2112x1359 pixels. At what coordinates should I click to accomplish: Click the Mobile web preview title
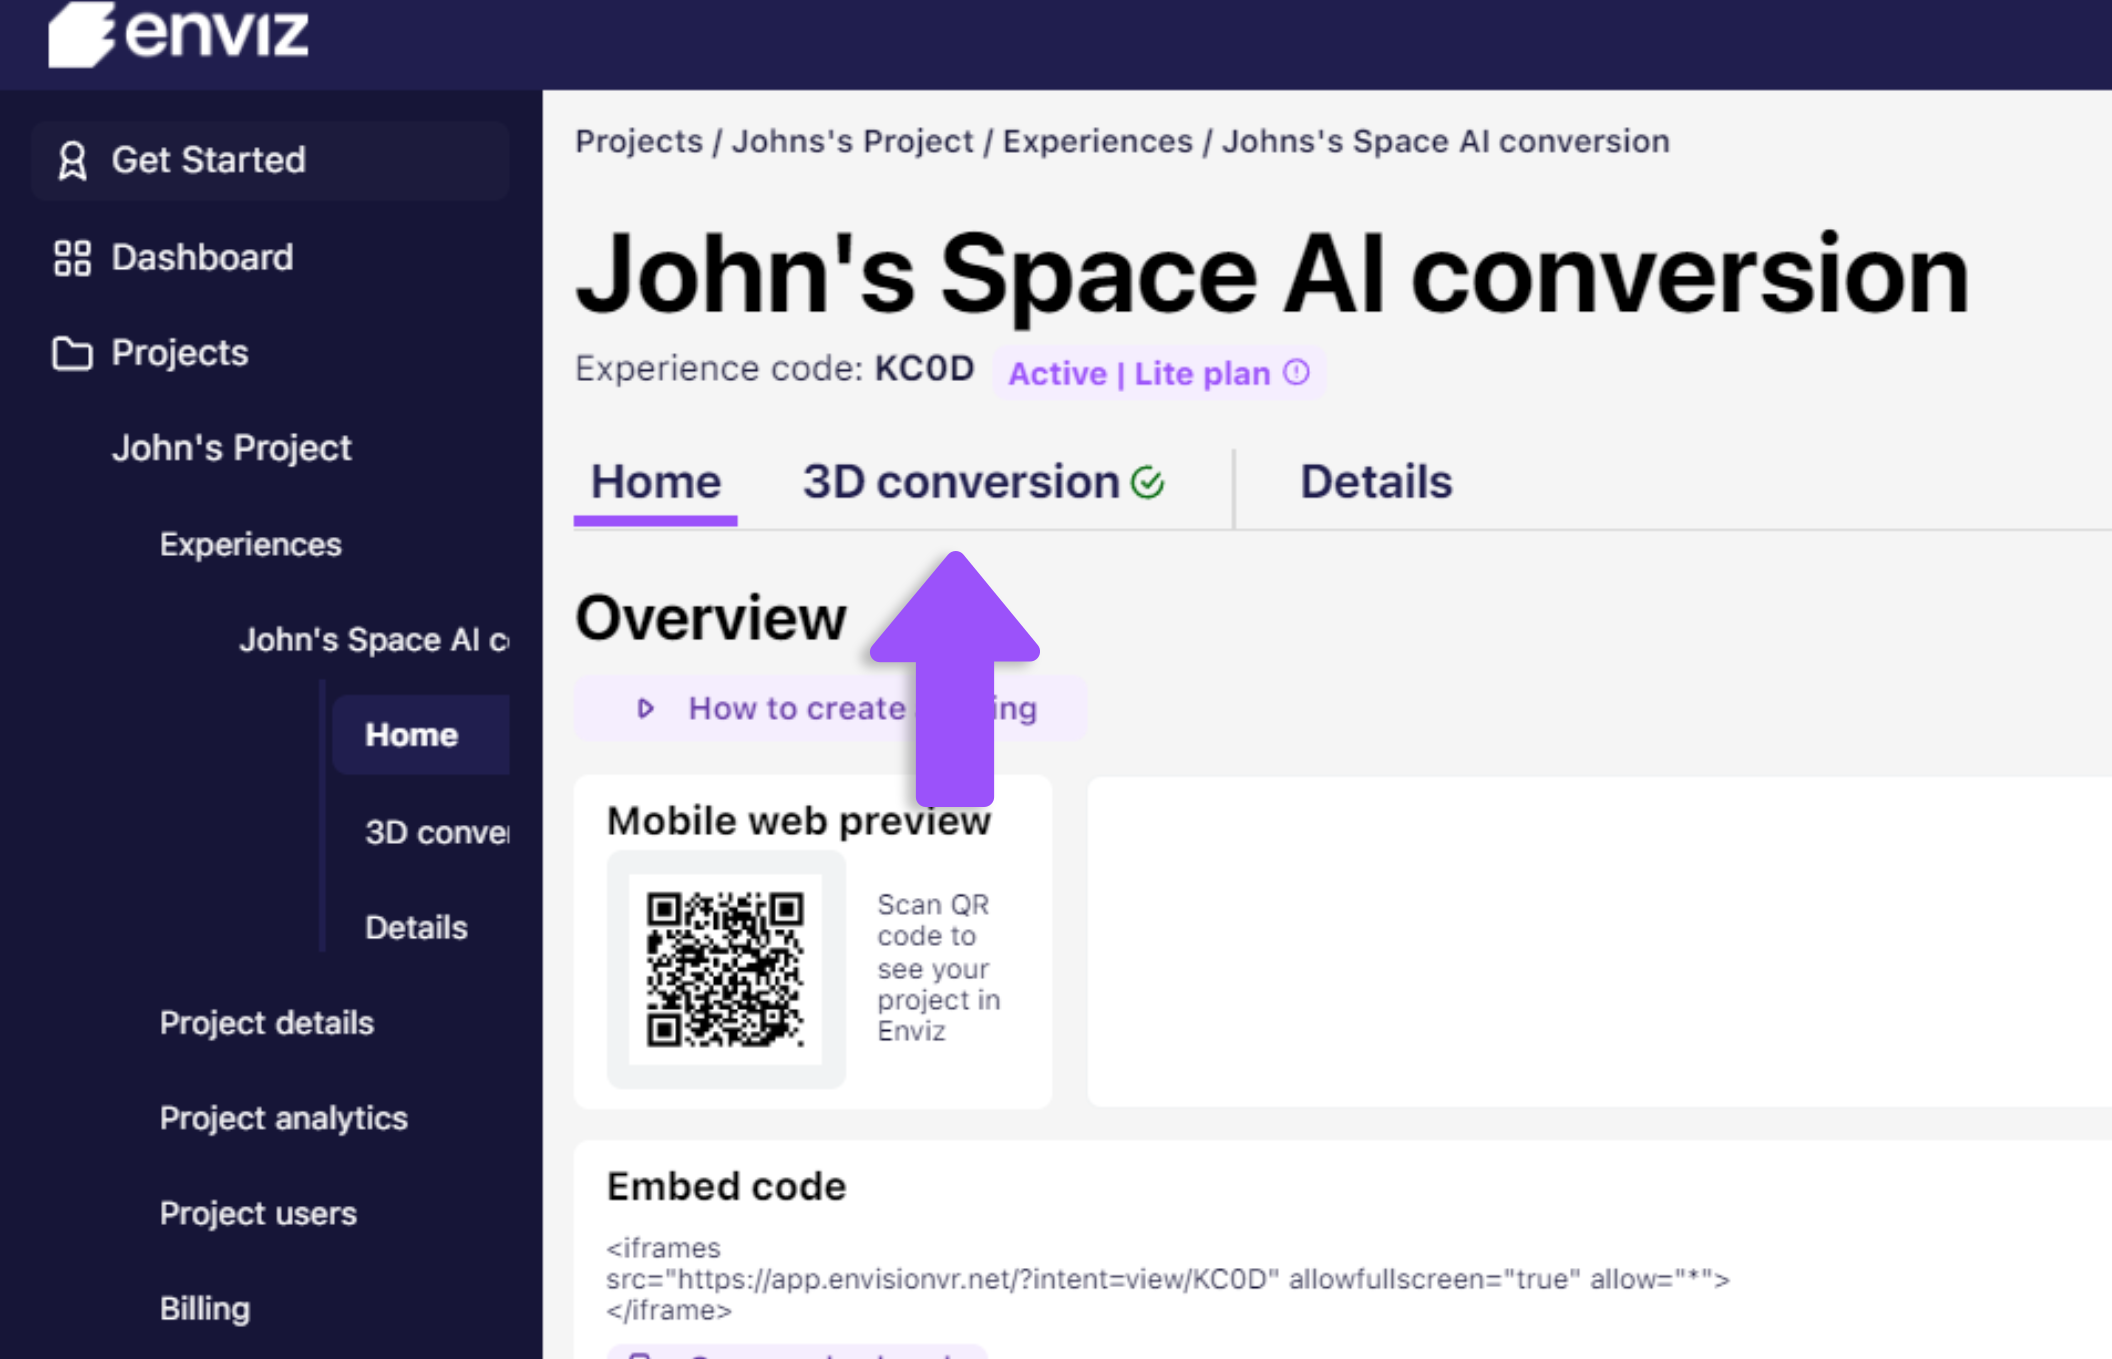[799, 821]
